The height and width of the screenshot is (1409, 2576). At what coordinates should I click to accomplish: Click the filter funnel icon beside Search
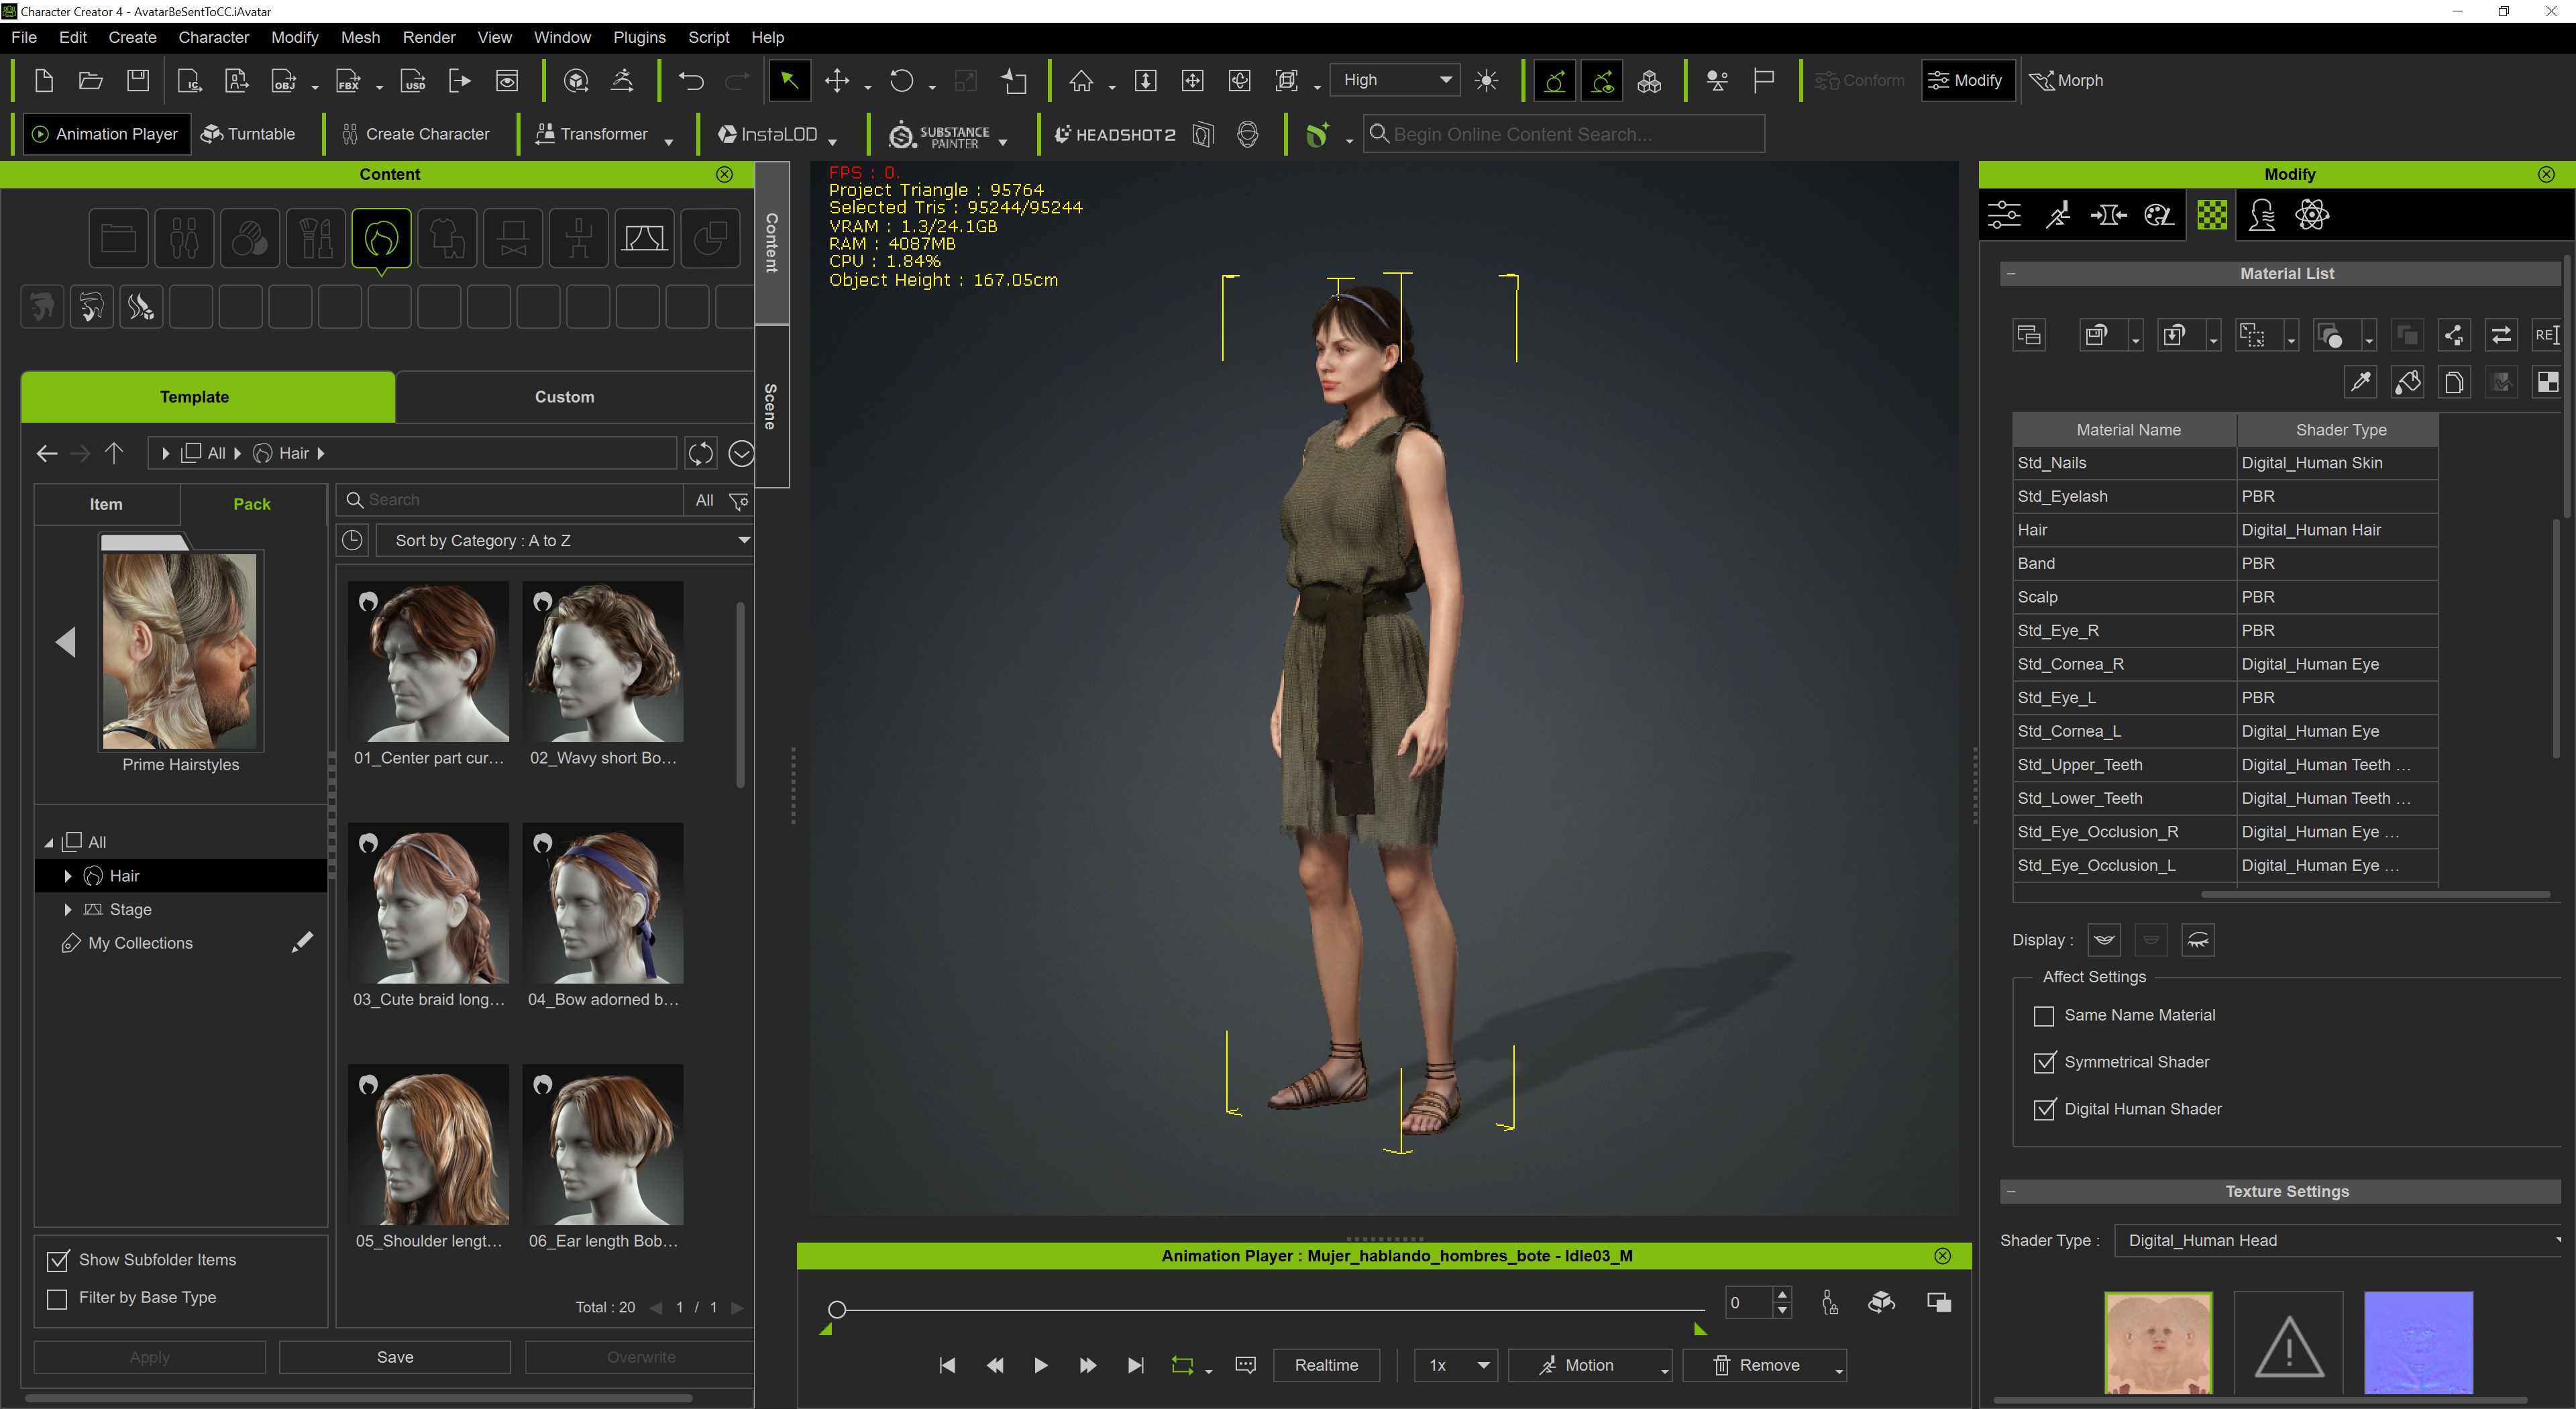739,500
